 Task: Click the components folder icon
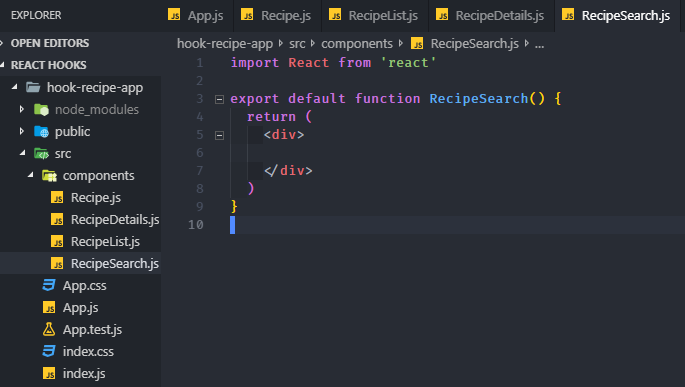pyautogui.click(x=49, y=176)
